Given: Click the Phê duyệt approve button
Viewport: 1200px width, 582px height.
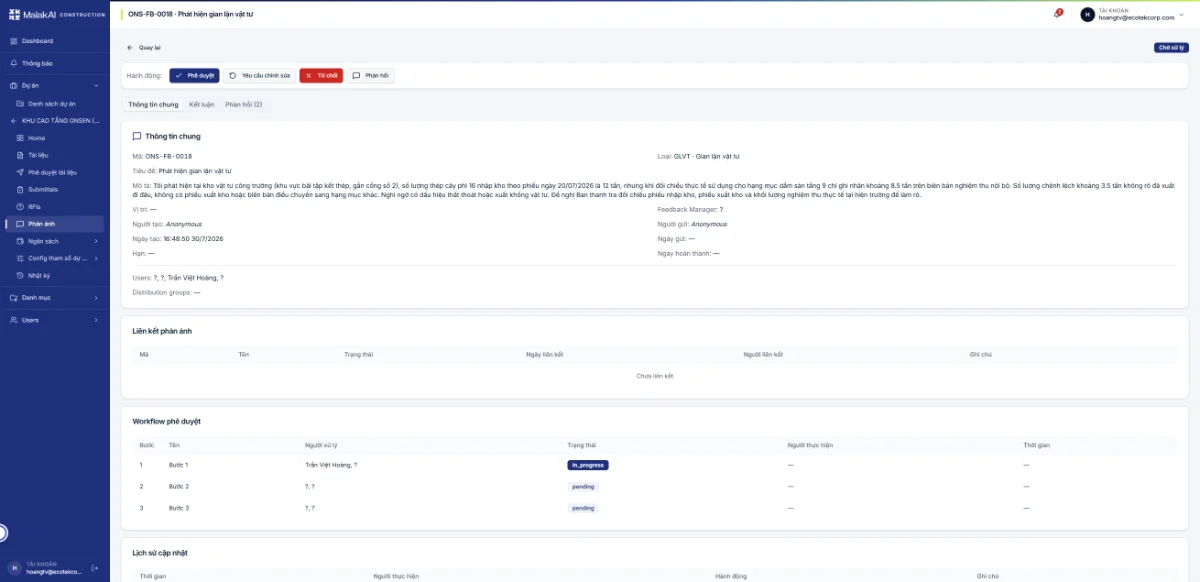Looking at the screenshot, I should (194, 75).
